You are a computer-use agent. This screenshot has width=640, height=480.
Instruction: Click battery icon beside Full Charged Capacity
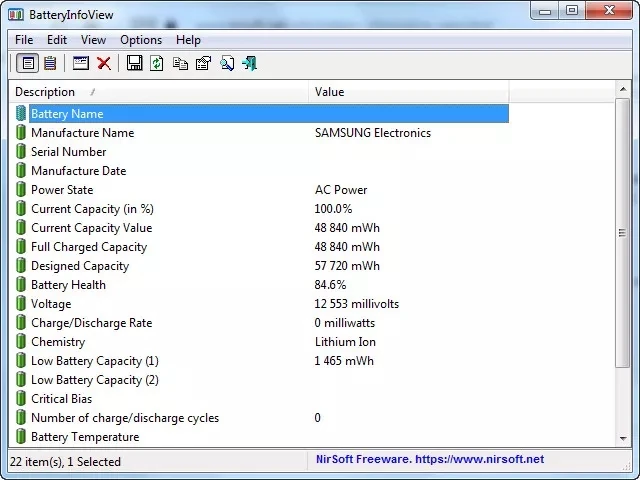click(x=21, y=247)
